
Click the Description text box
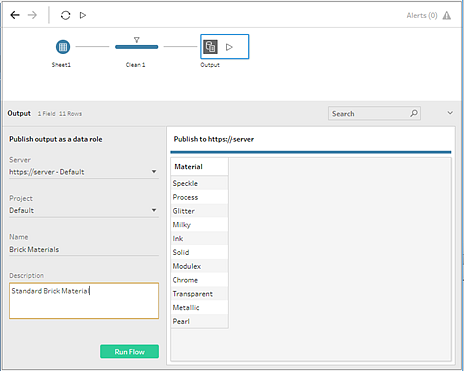point(84,301)
